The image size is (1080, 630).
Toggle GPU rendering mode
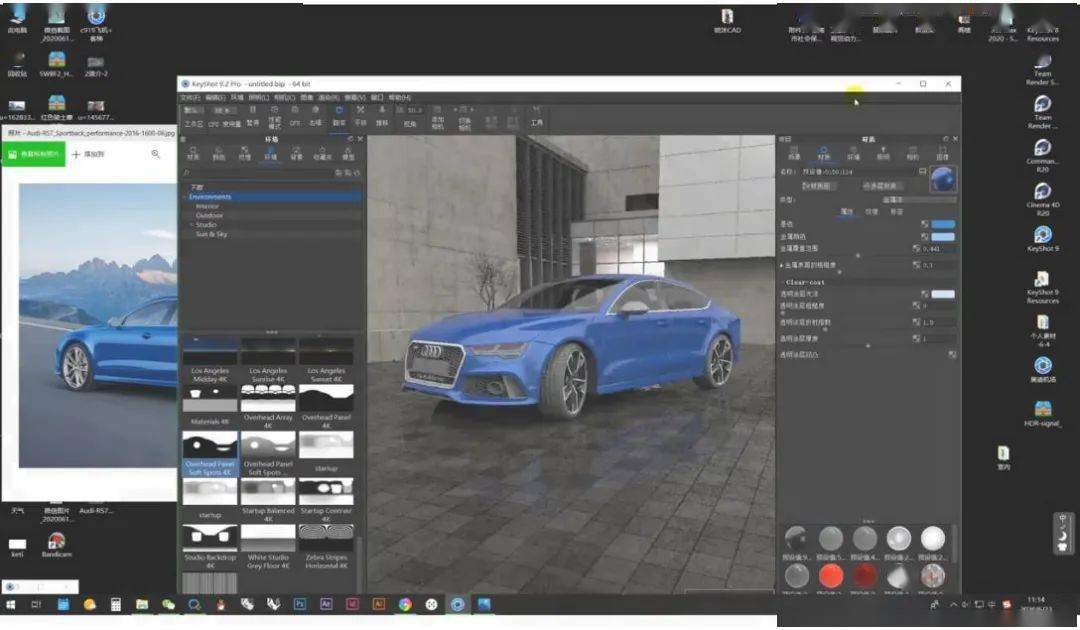pos(295,116)
